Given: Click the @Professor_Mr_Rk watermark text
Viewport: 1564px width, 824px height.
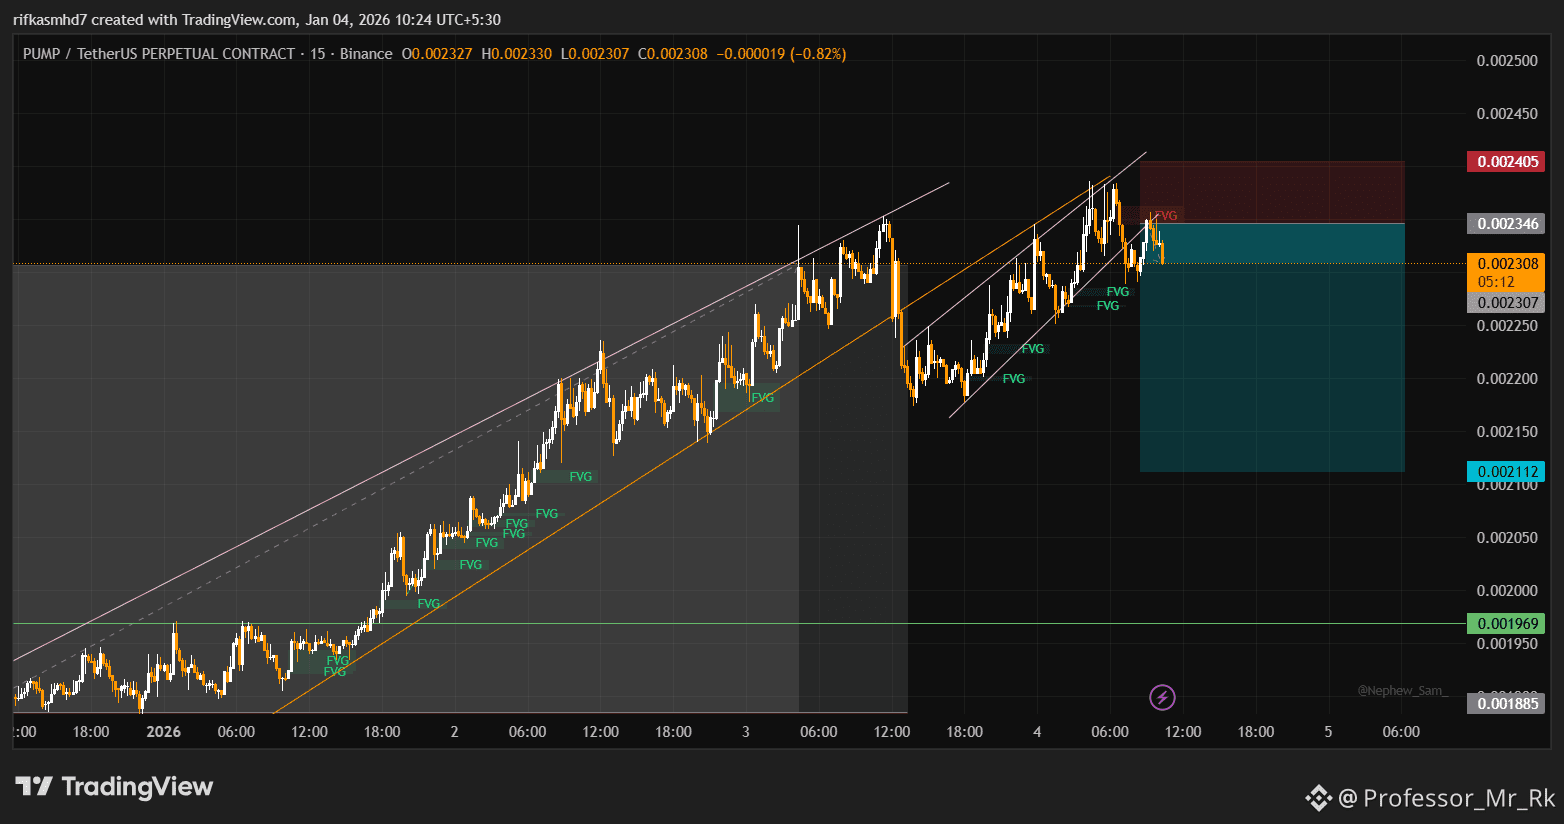Looking at the screenshot, I should point(1447,797).
